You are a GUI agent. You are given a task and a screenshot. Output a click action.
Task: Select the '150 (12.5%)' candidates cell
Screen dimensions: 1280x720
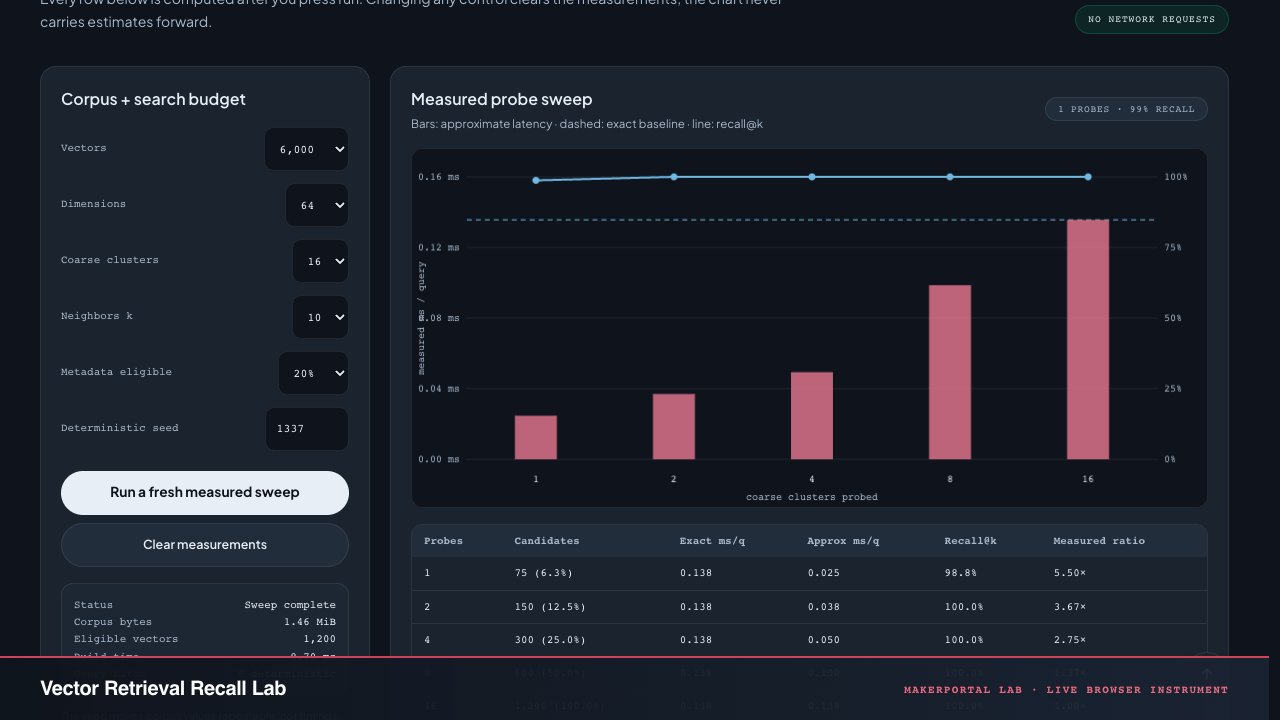pyautogui.click(x=550, y=607)
